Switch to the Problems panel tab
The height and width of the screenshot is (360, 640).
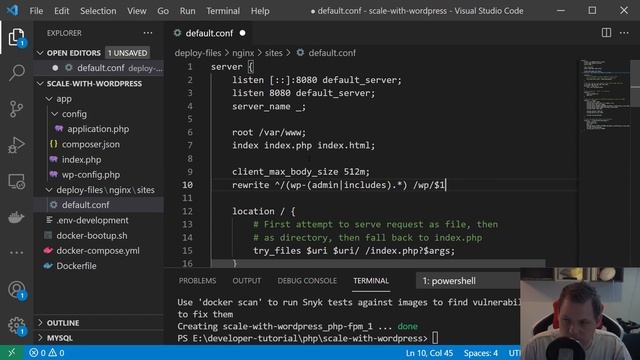tap(197, 281)
